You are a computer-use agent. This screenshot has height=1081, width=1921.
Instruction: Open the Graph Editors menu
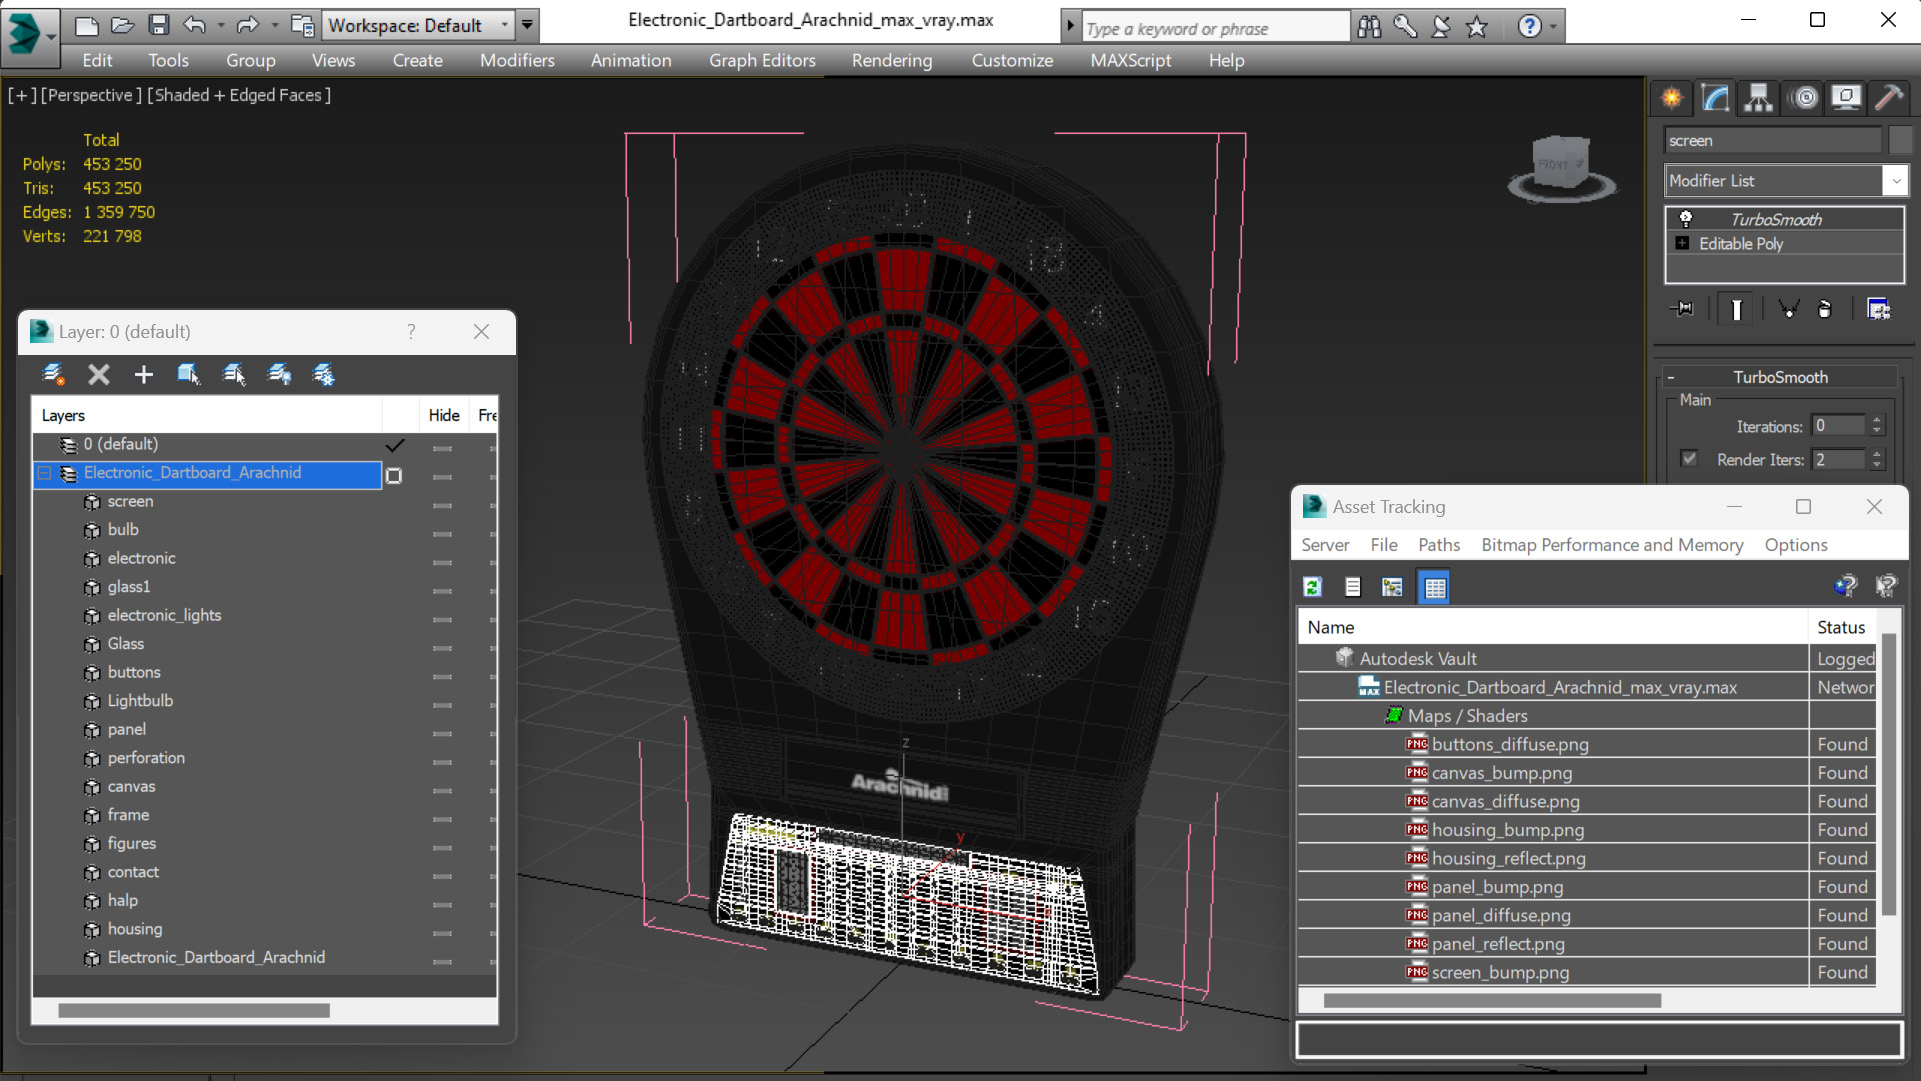tap(762, 61)
